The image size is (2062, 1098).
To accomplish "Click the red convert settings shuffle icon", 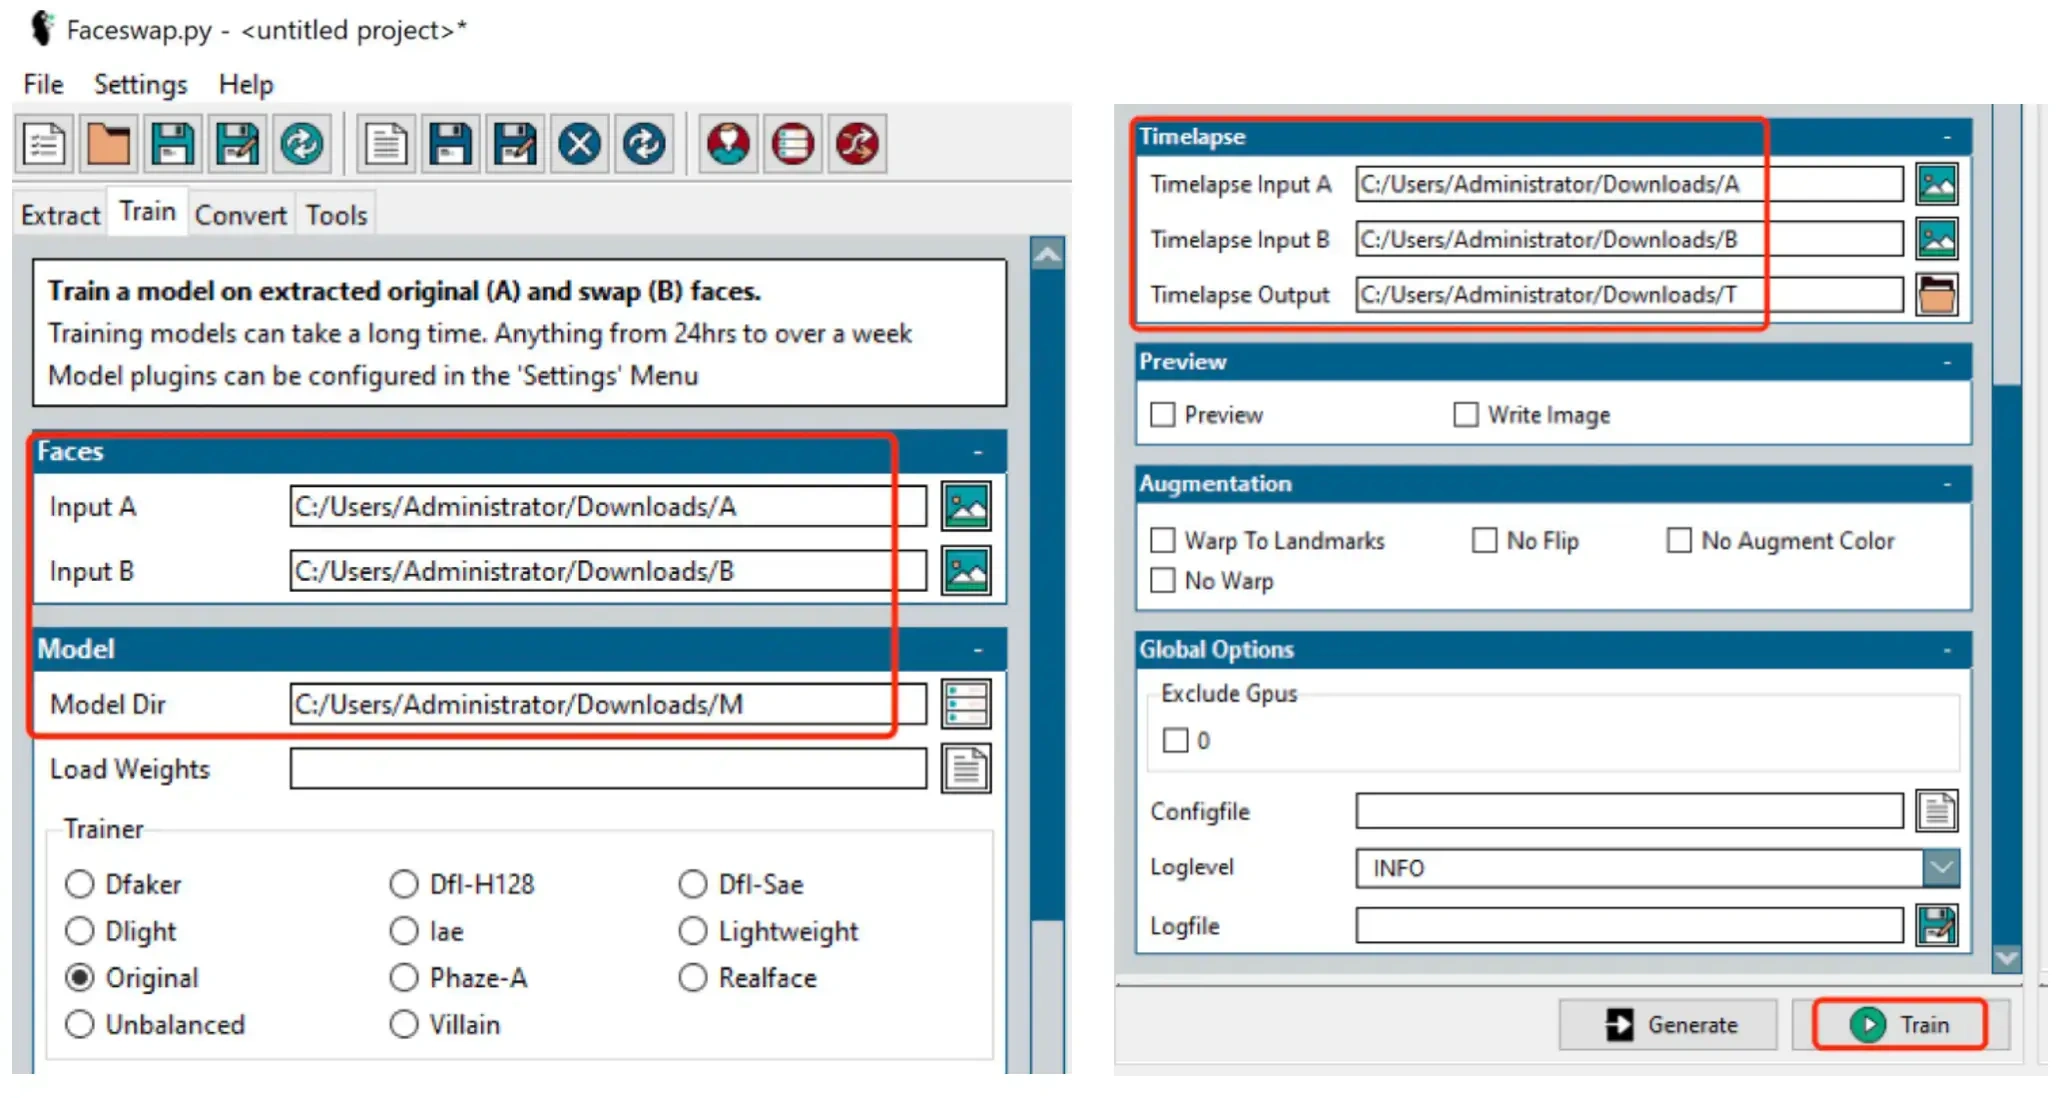I will 857,144.
